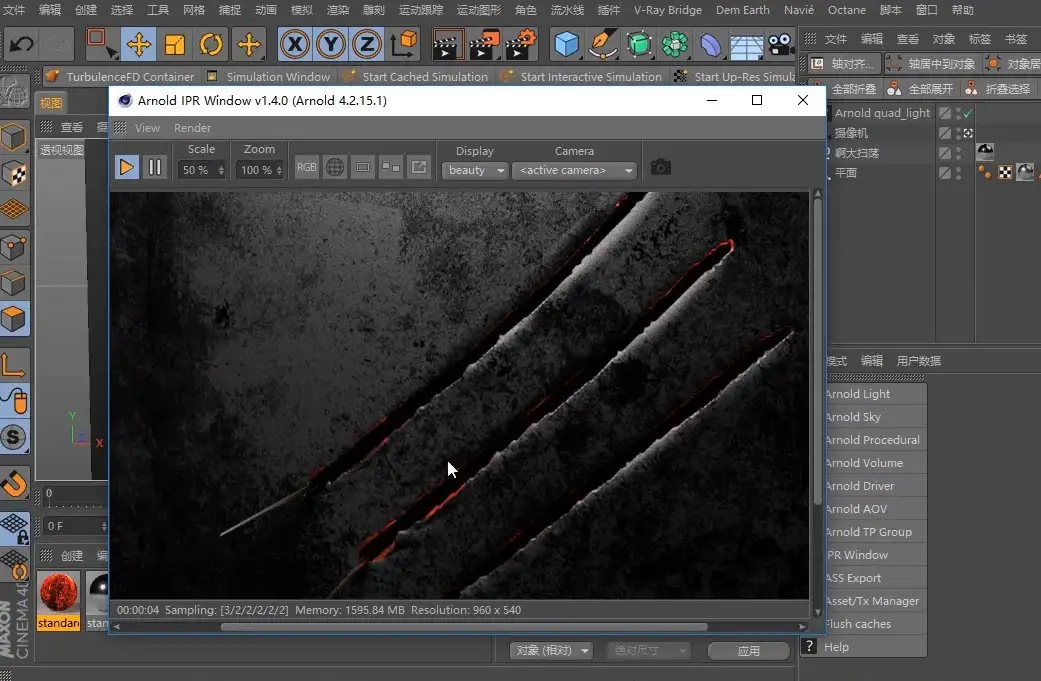The height and width of the screenshot is (681, 1041).
Task: Open the Octane menu
Action: [x=846, y=10]
